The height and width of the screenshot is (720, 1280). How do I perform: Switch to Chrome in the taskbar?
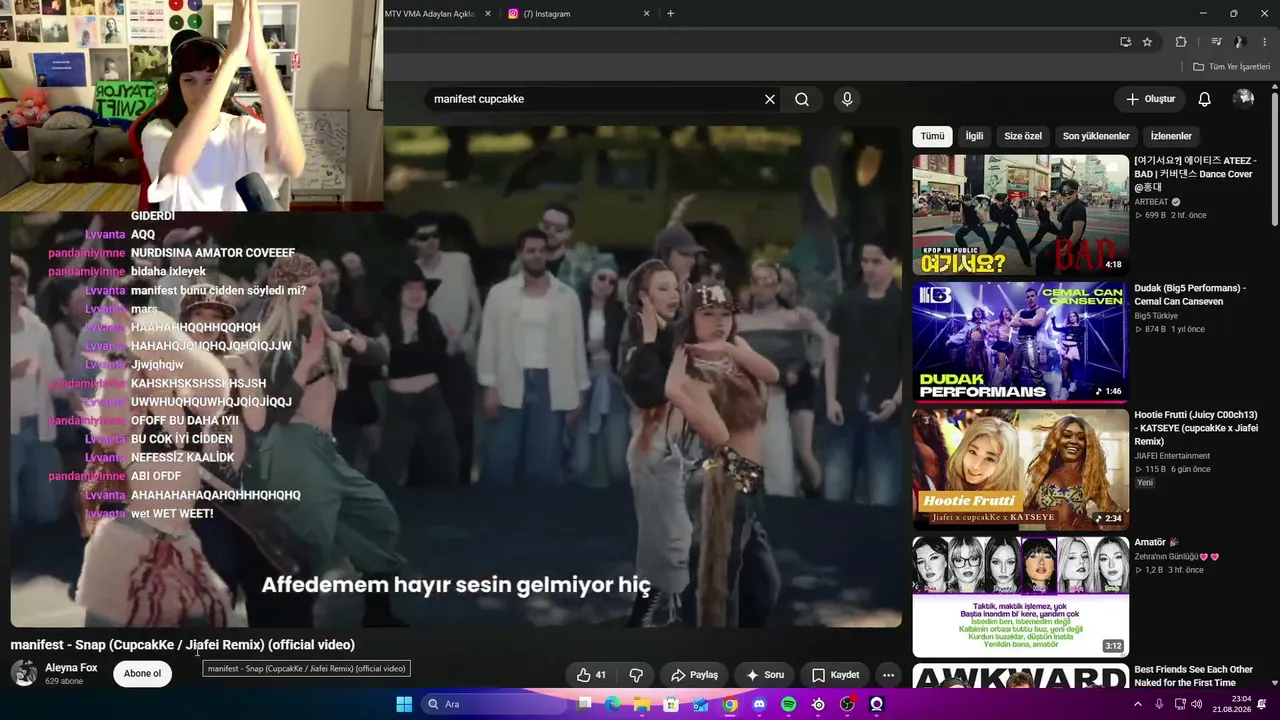[x=730, y=704]
